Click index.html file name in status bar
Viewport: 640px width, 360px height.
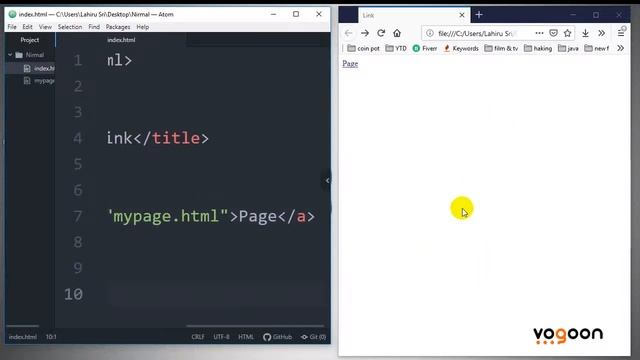(x=23, y=337)
